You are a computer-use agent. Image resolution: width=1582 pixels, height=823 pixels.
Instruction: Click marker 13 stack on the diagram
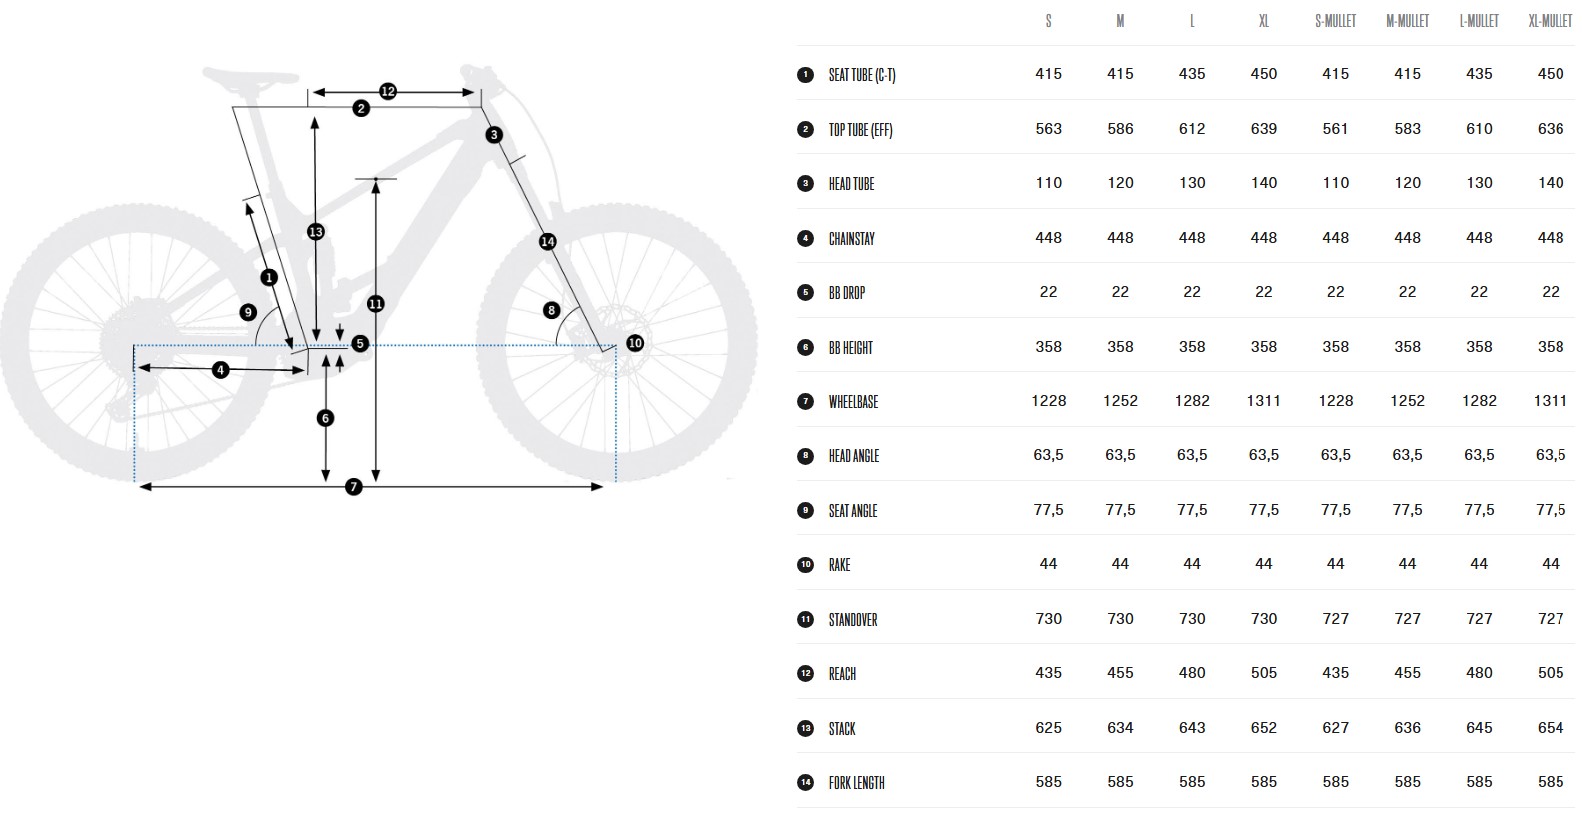316,232
